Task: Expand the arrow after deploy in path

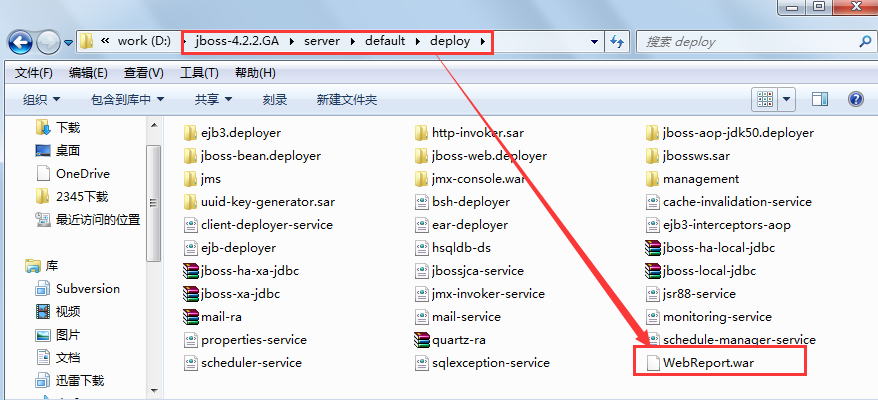Action: click(482, 41)
